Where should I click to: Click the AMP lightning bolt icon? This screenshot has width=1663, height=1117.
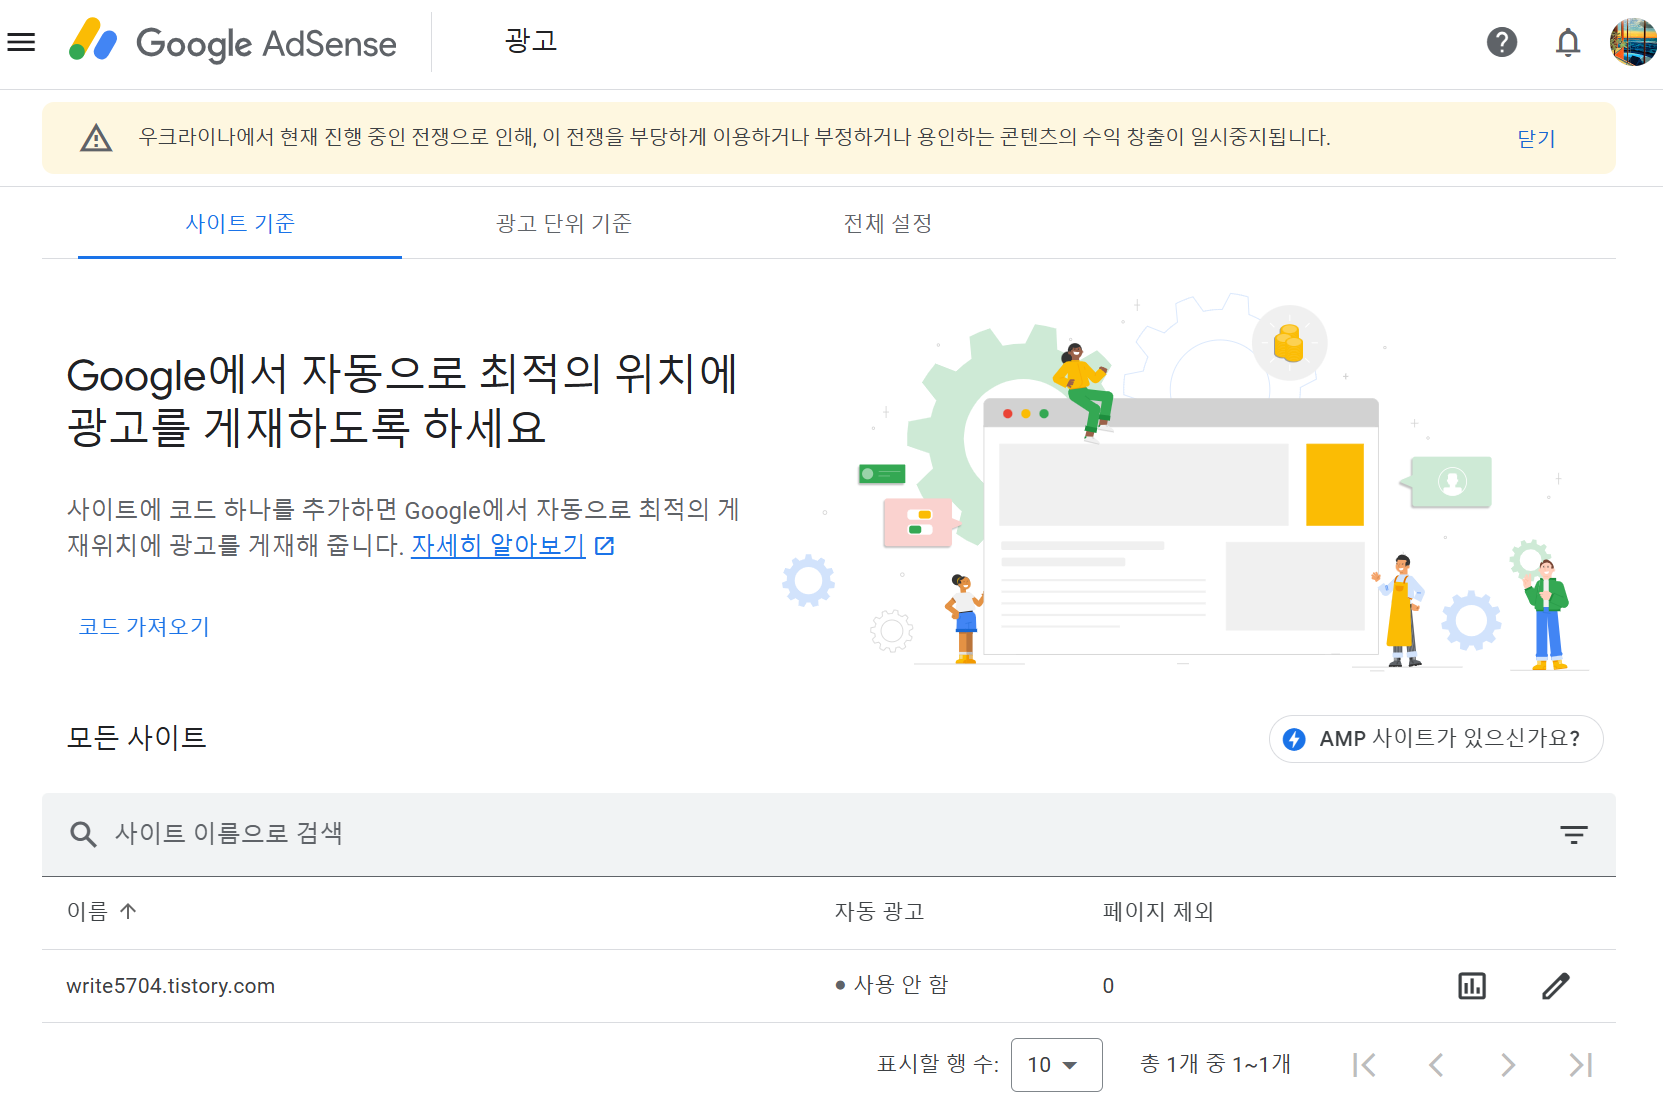click(1294, 739)
